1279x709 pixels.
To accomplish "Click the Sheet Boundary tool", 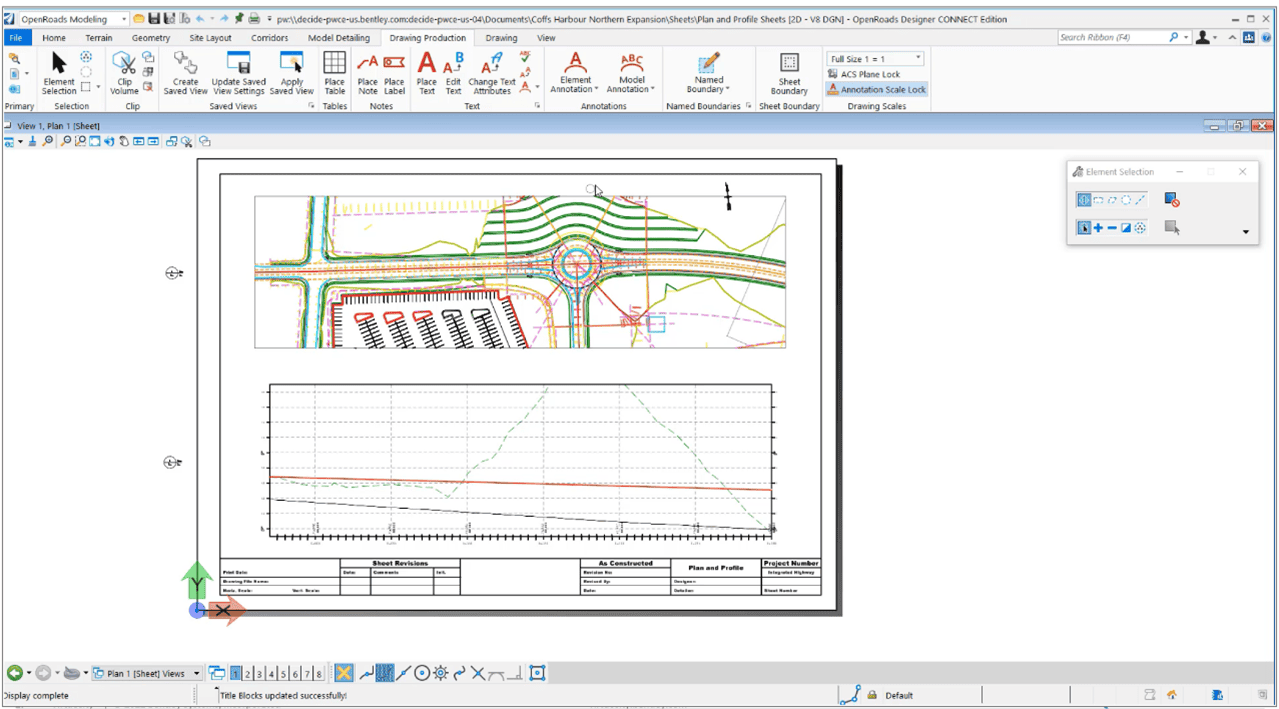I will [x=788, y=75].
